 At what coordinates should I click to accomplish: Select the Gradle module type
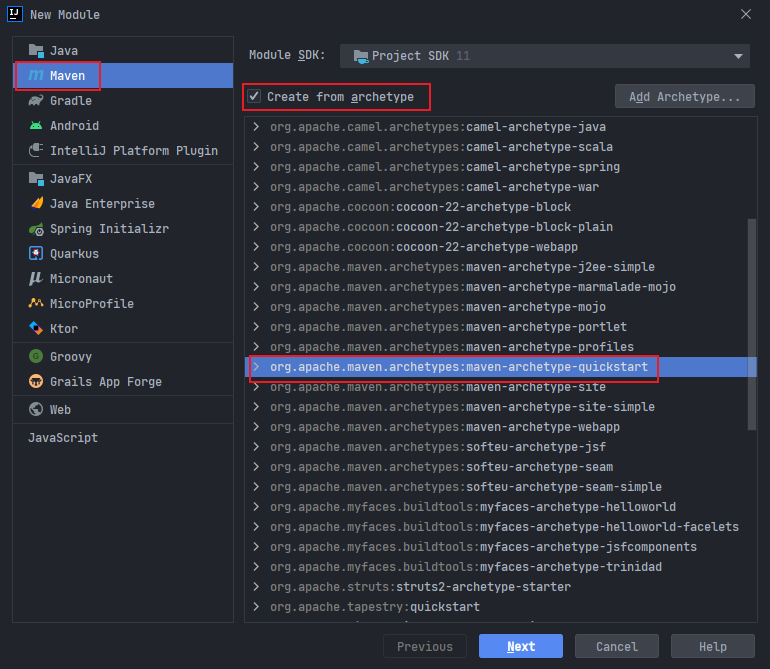[x=123, y=101]
